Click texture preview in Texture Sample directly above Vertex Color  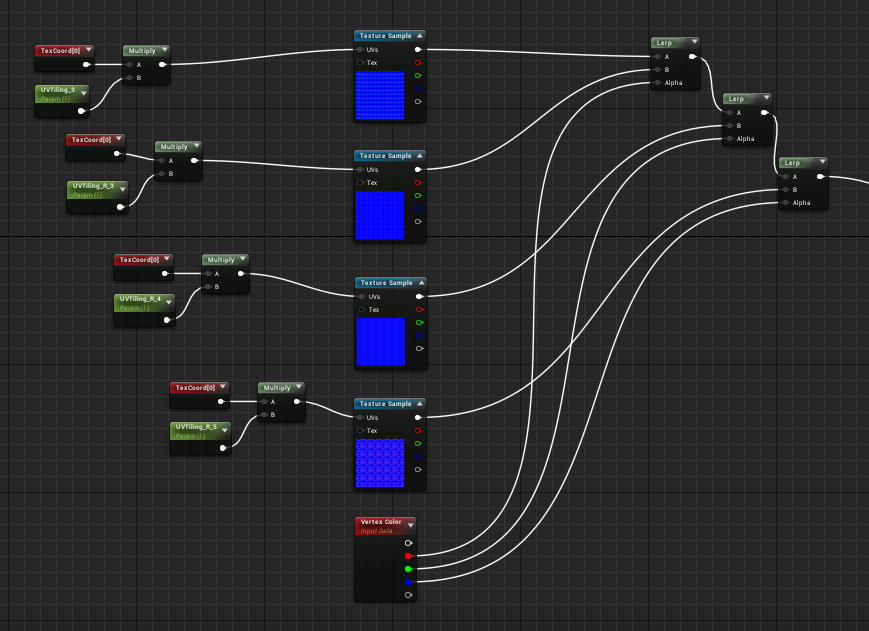(x=380, y=463)
